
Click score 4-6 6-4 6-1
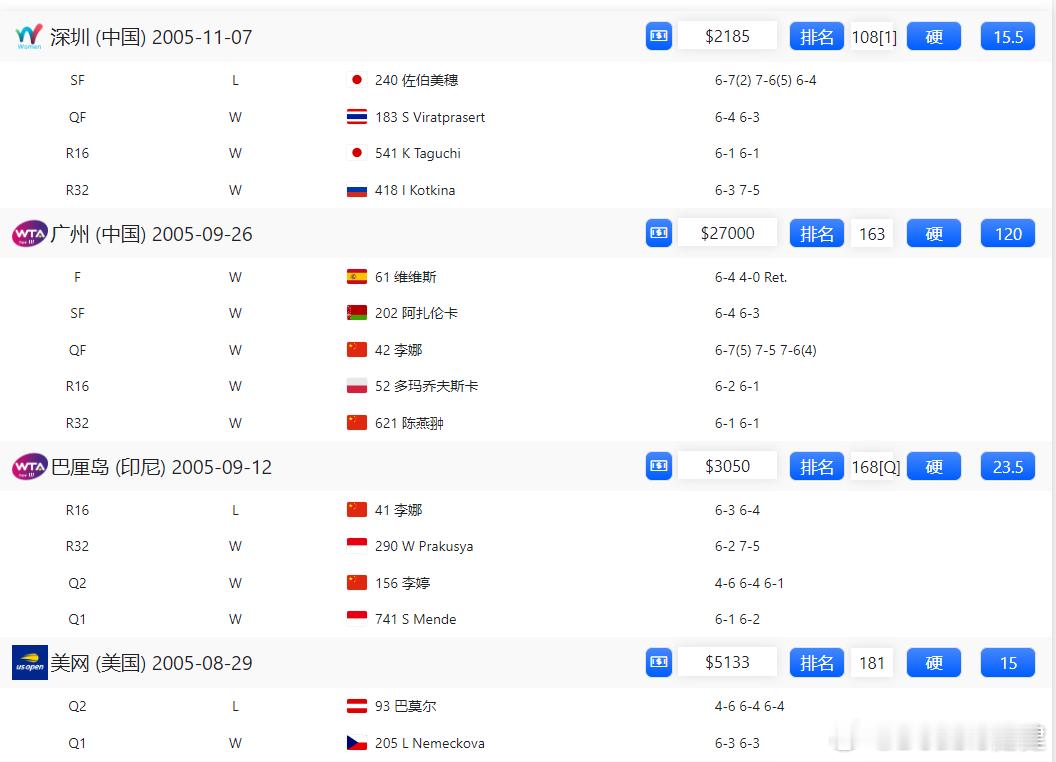[x=749, y=583]
